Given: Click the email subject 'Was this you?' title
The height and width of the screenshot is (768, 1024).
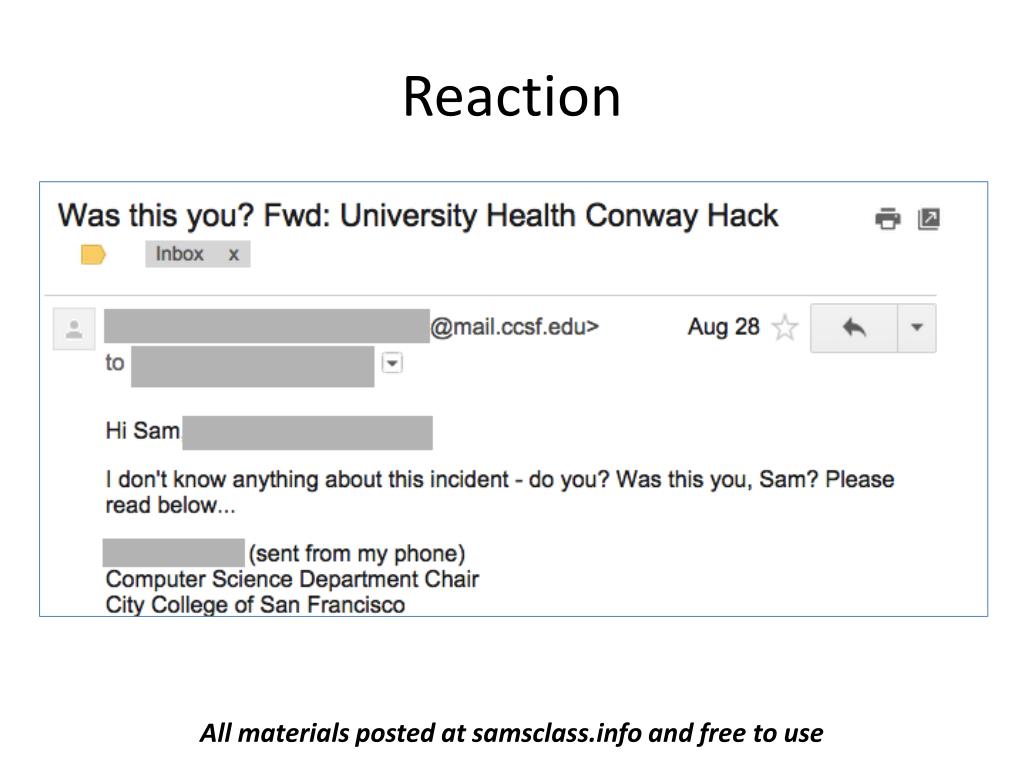Looking at the screenshot, I should [x=418, y=216].
